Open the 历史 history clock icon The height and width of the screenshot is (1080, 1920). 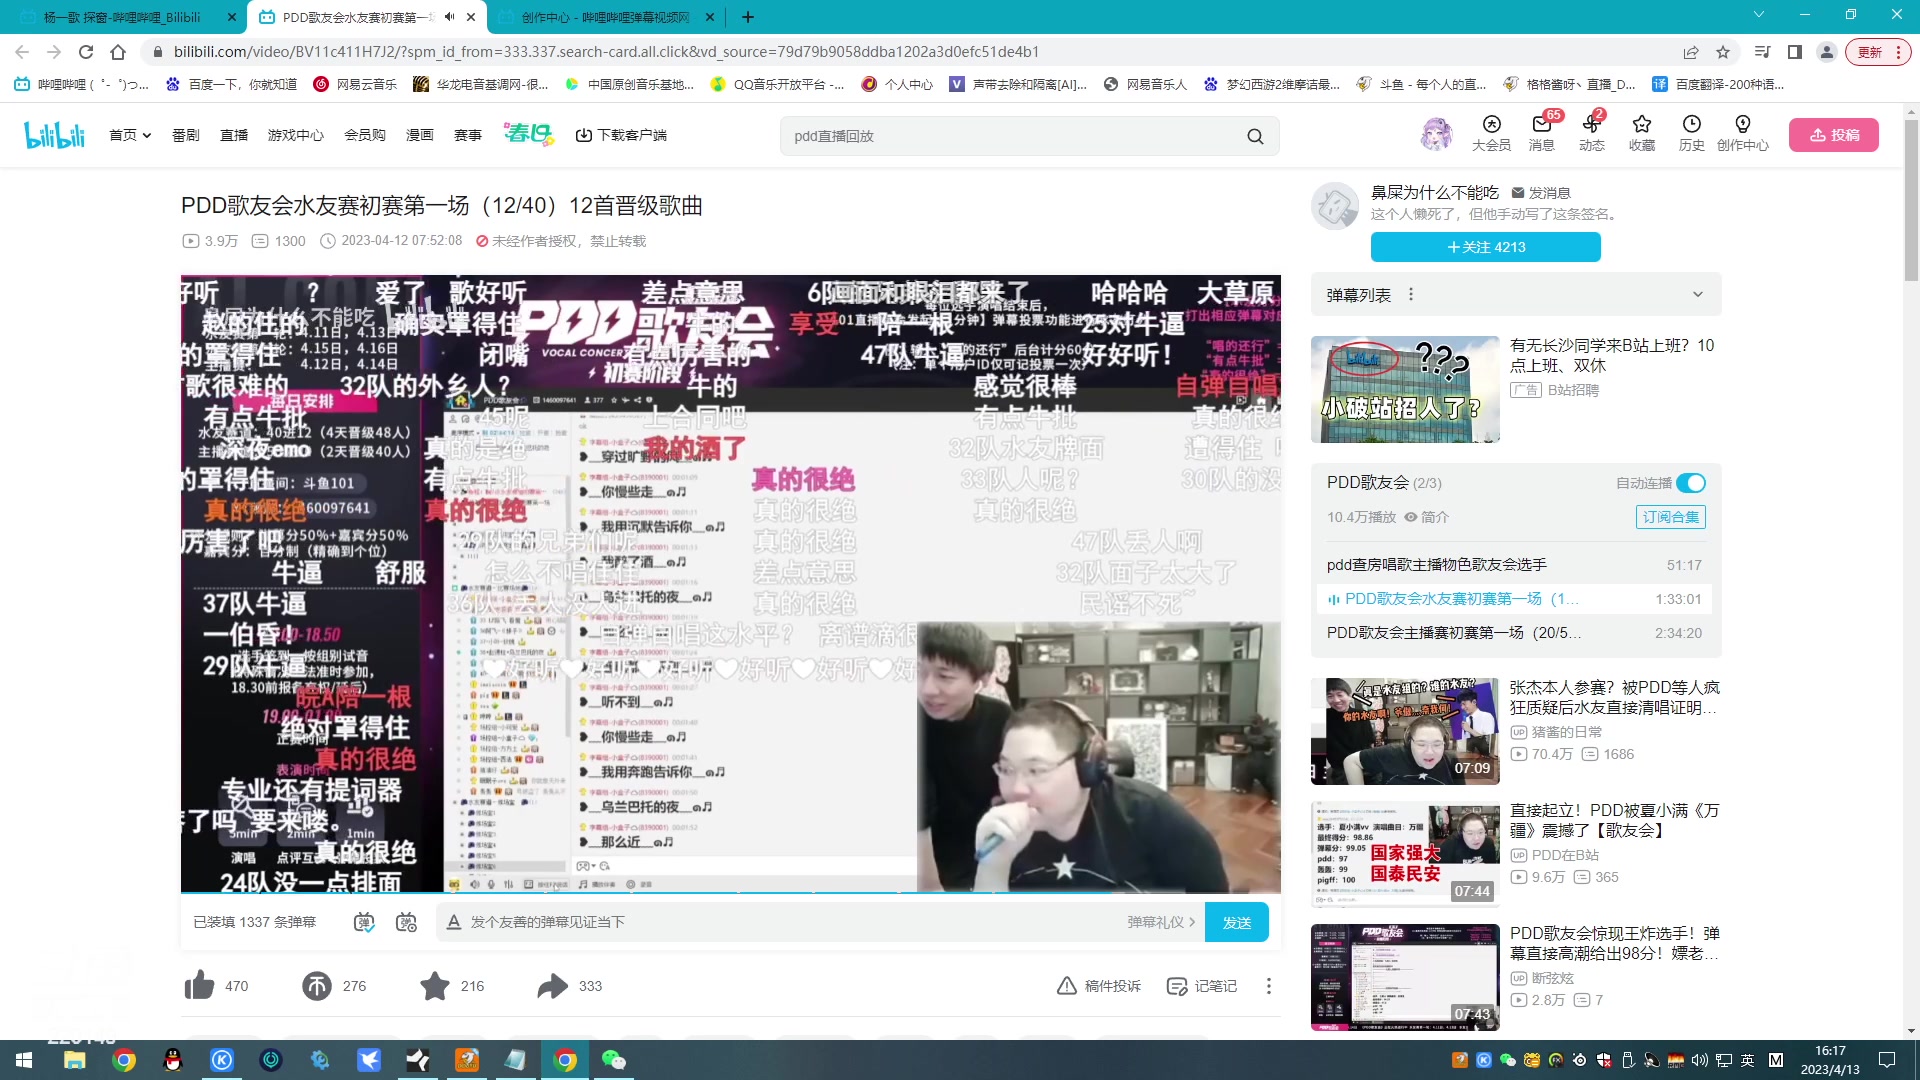click(1691, 133)
